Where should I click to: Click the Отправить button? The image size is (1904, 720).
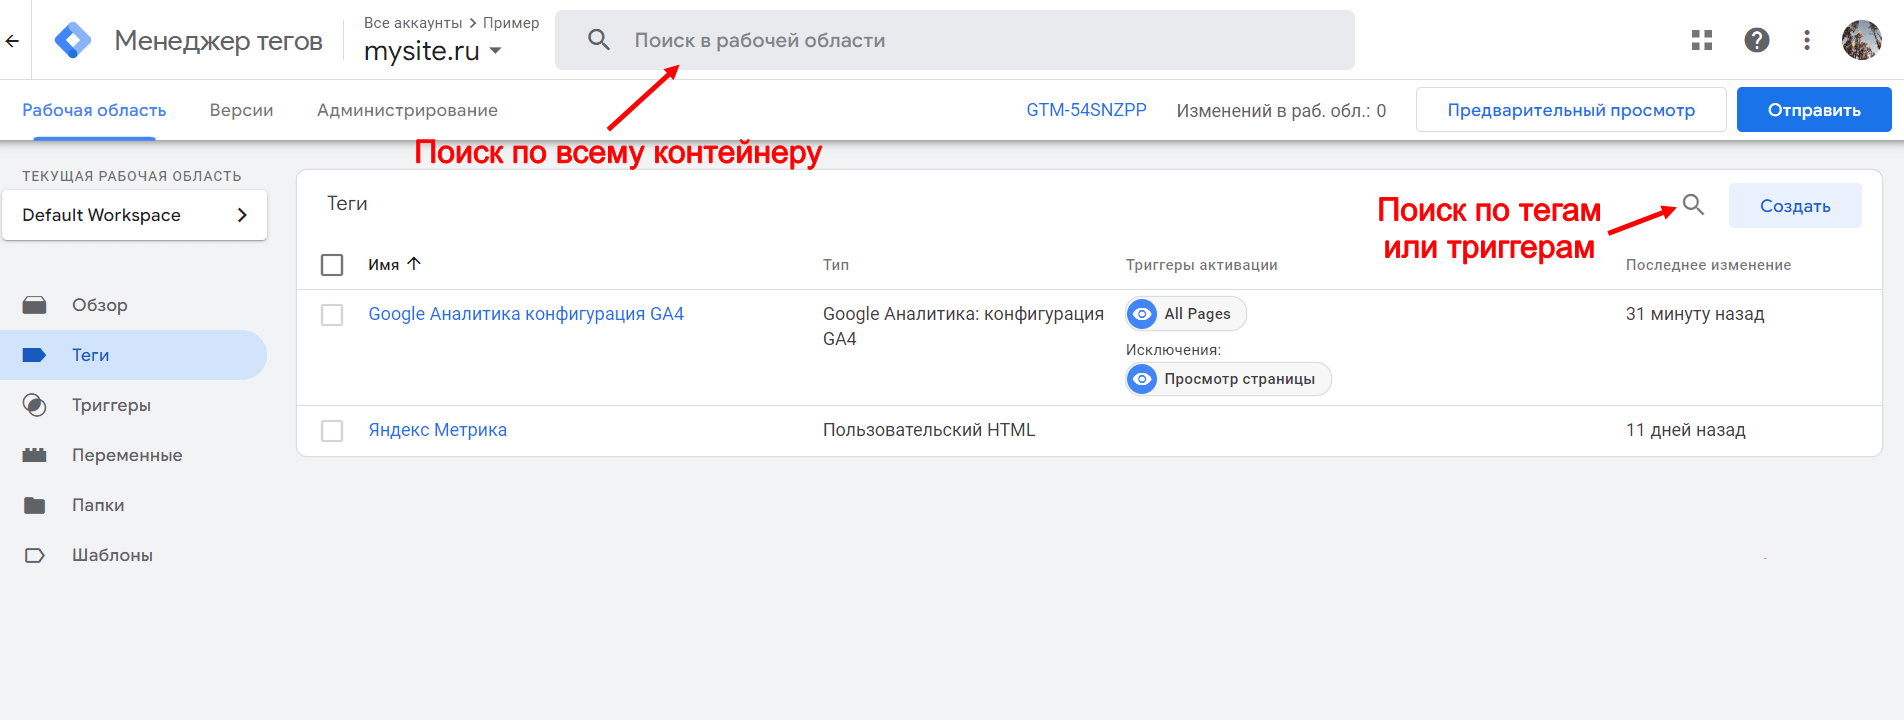tap(1814, 110)
